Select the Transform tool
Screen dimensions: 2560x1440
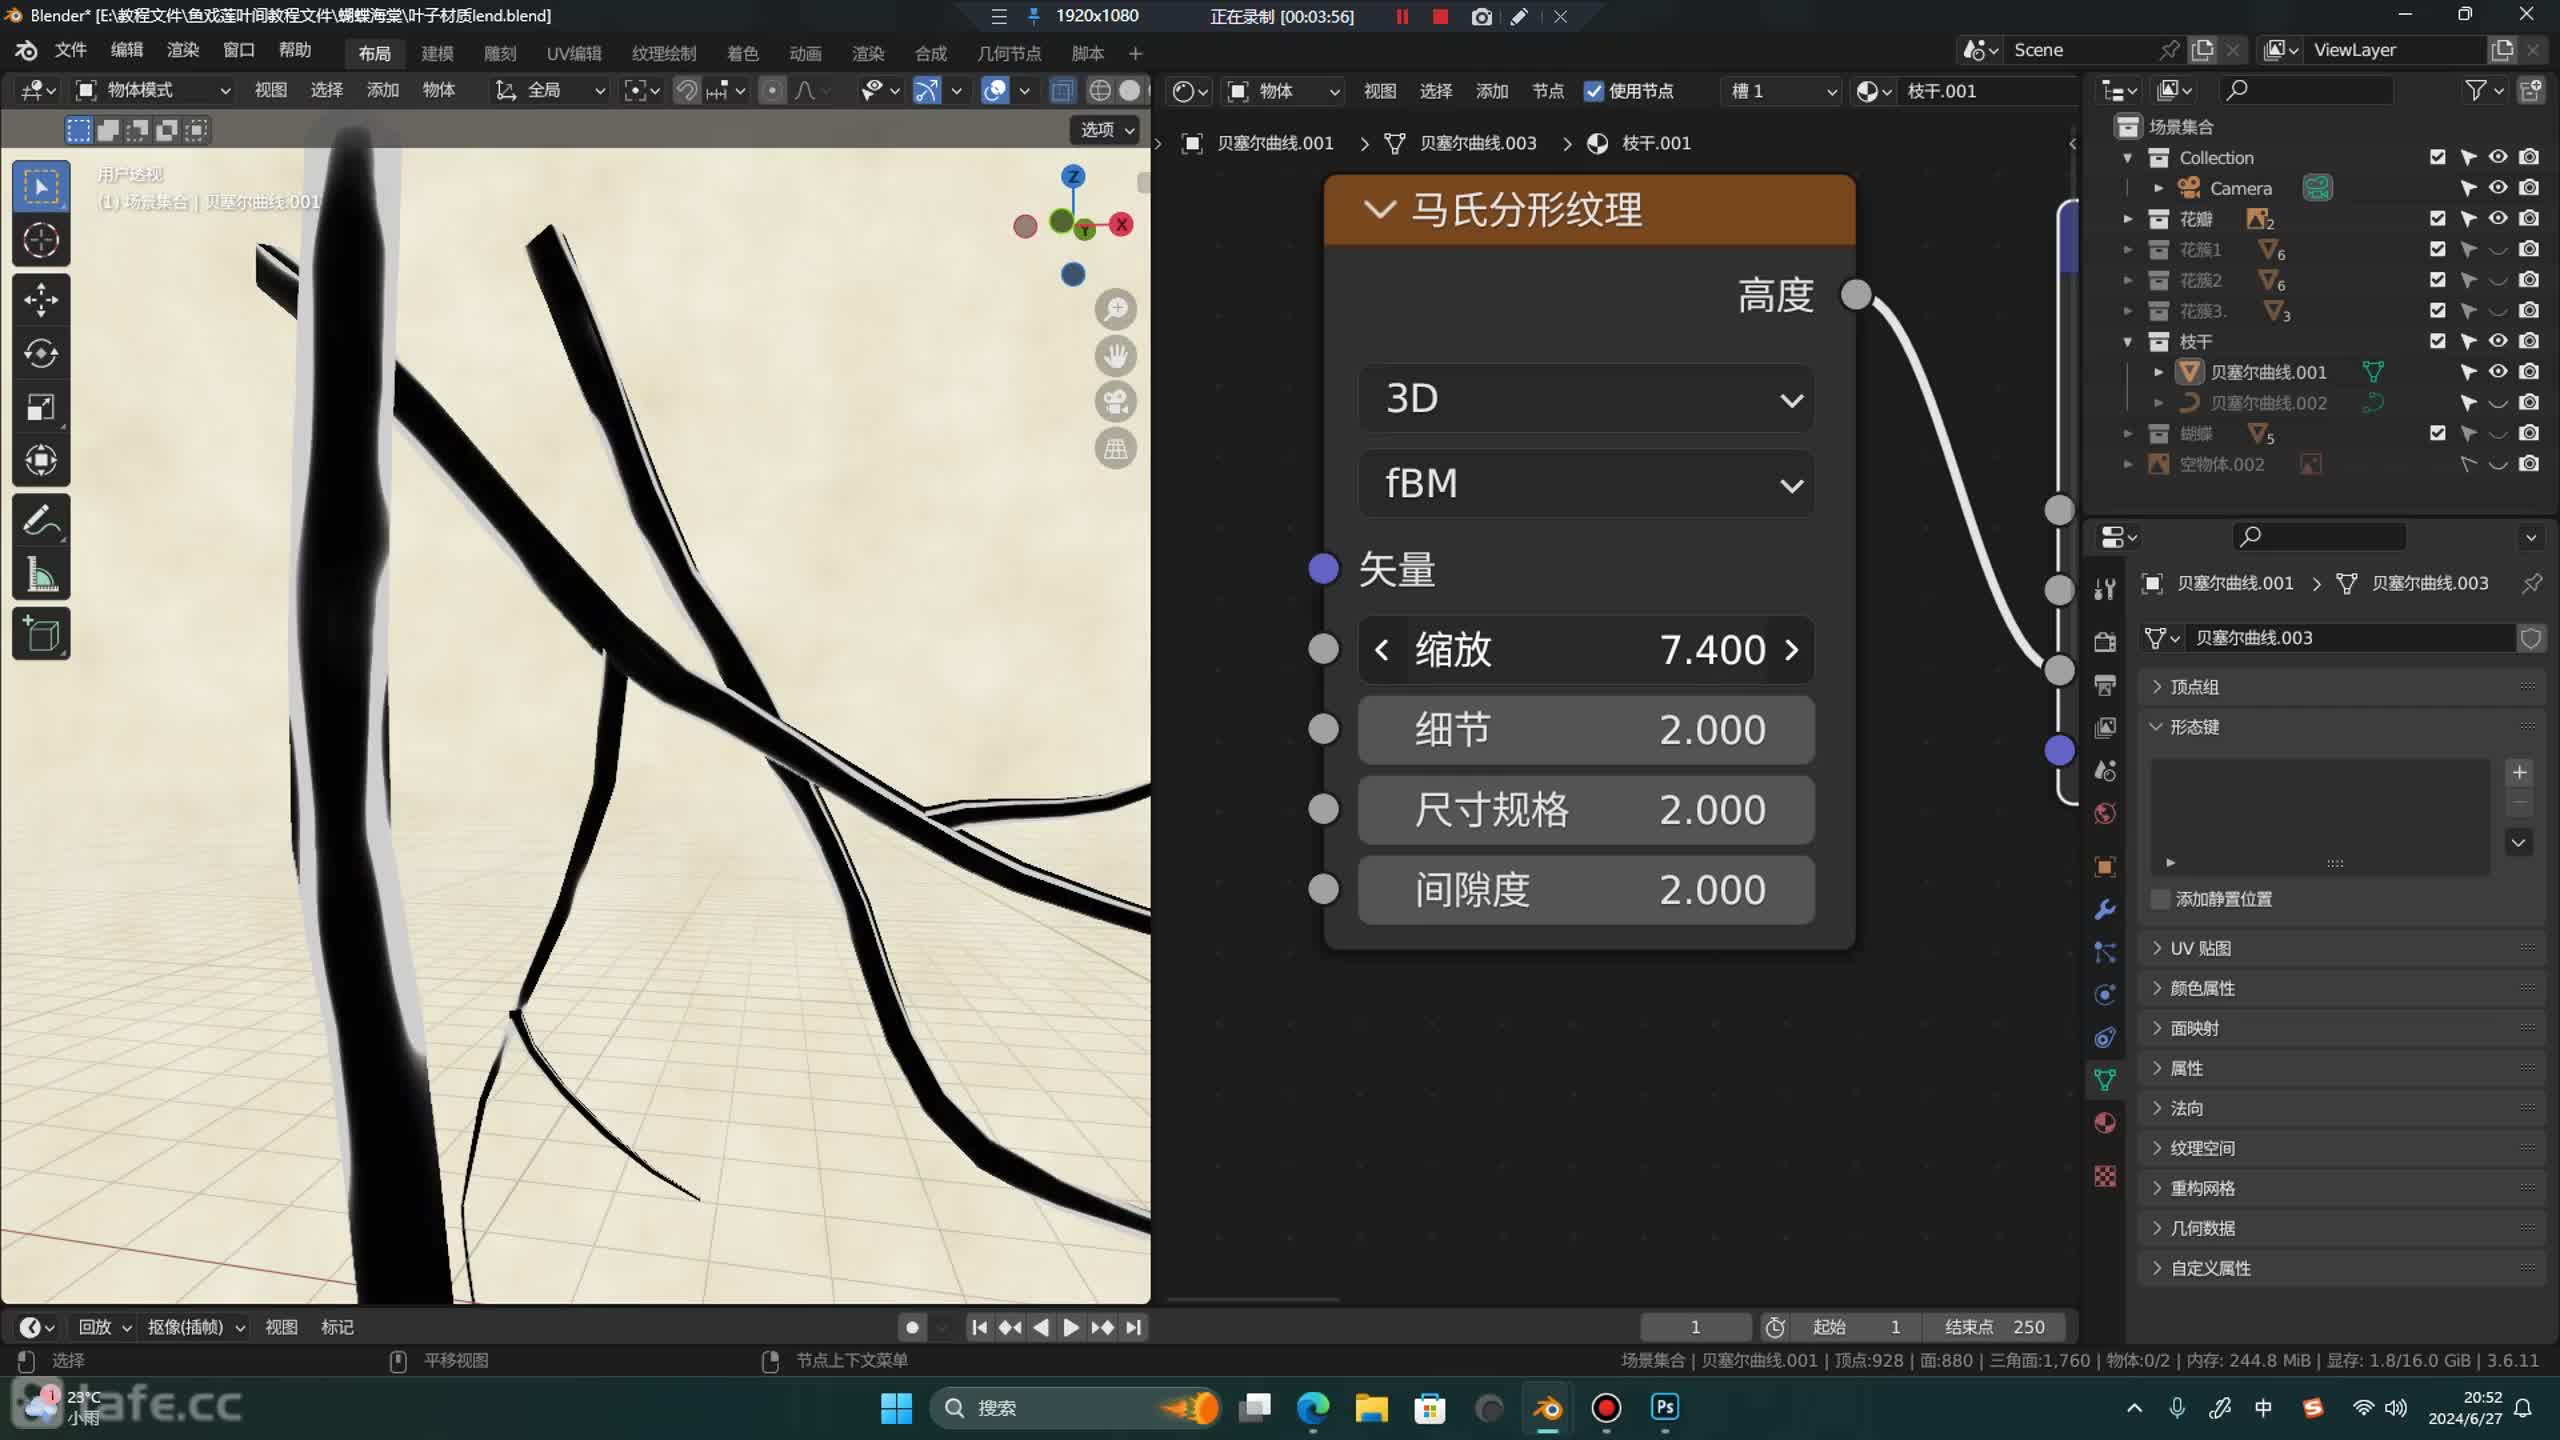coord(41,461)
